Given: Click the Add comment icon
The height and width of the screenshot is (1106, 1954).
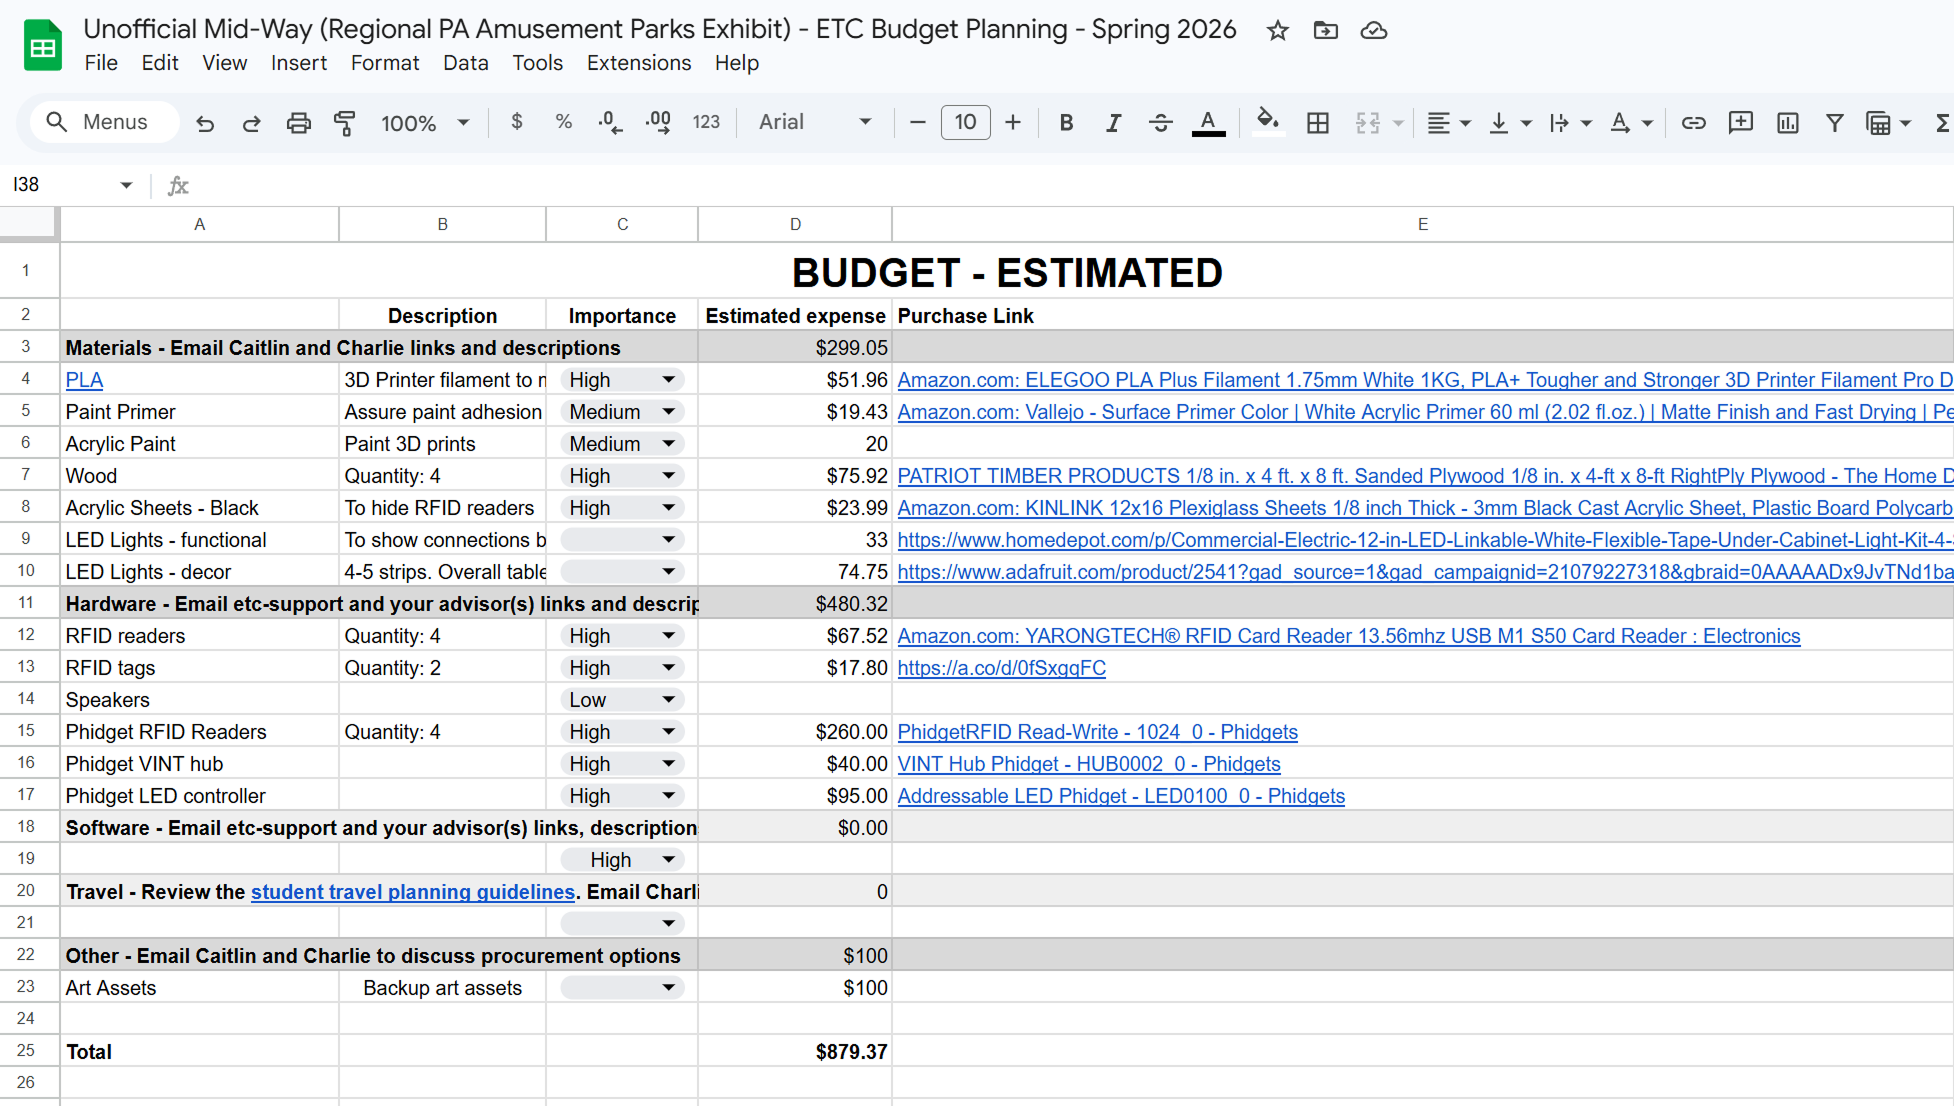Looking at the screenshot, I should [1741, 123].
